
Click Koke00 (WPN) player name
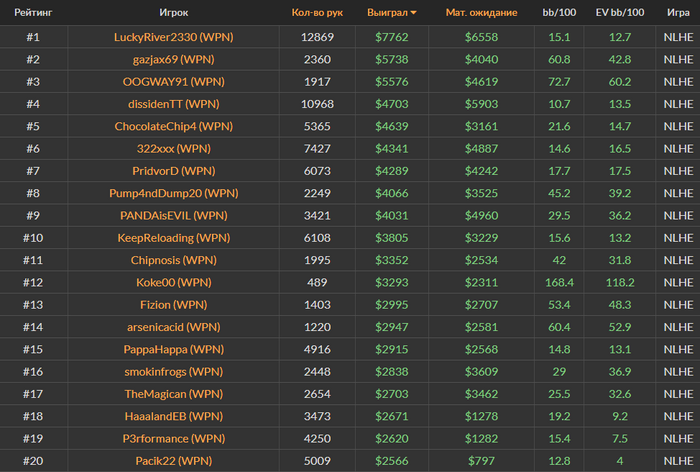174,283
